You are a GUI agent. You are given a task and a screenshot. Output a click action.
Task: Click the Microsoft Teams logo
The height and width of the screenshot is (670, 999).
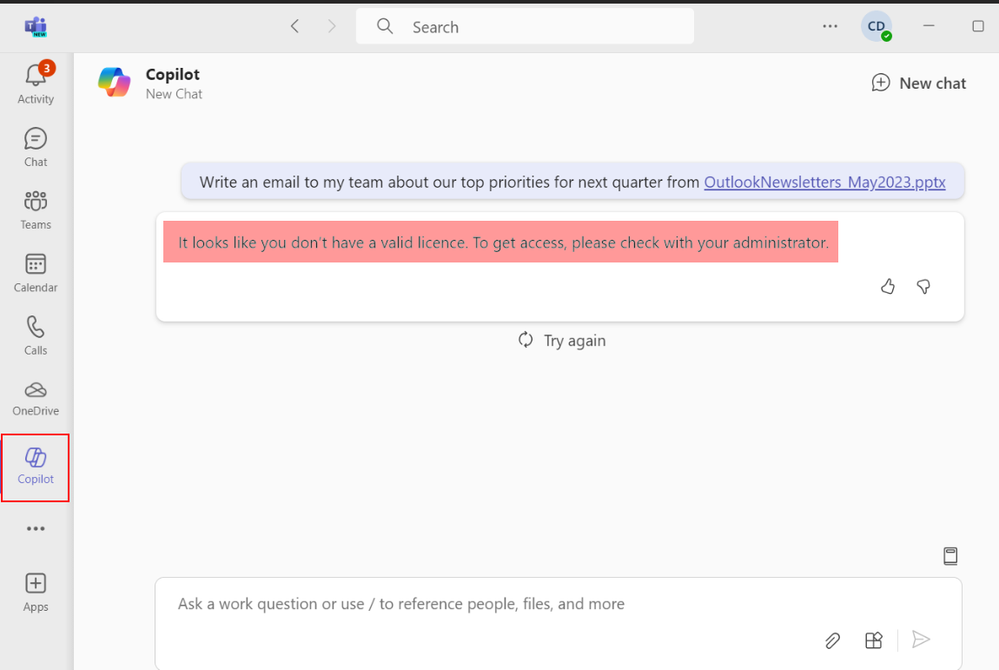click(x=36, y=27)
